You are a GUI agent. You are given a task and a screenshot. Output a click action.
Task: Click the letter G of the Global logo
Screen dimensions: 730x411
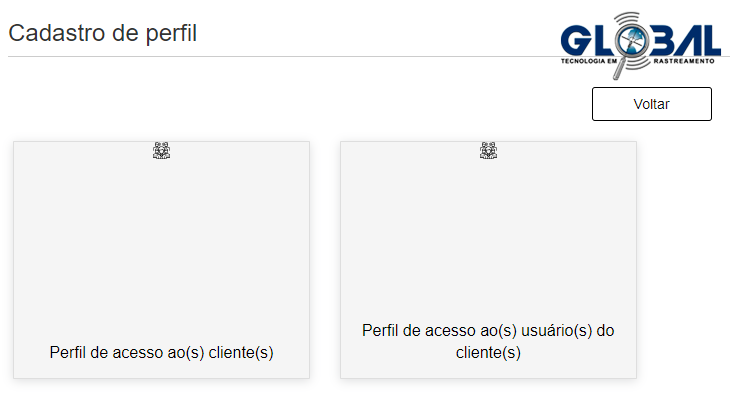coord(576,40)
